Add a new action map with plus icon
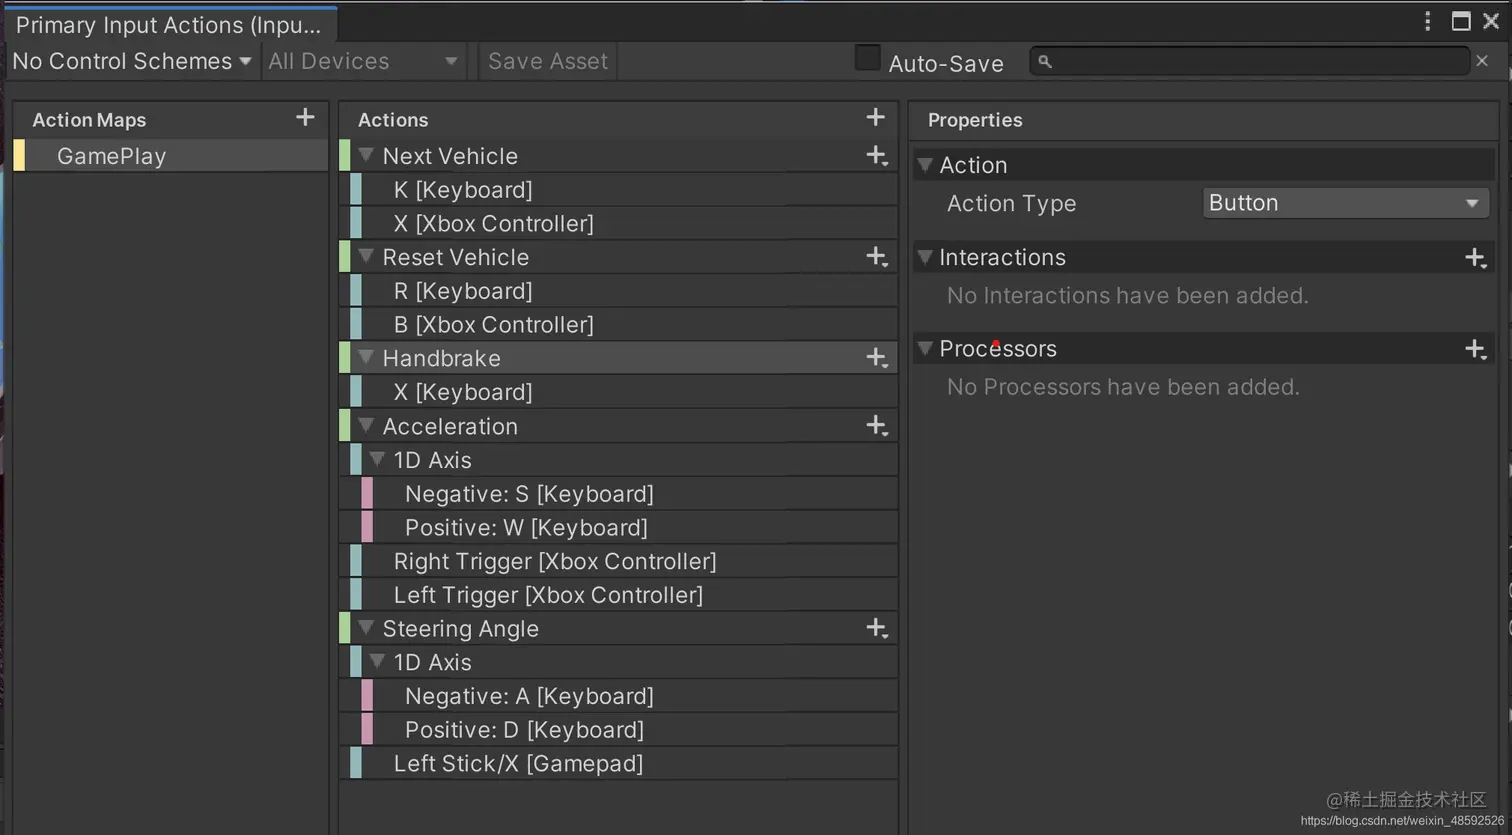The width and height of the screenshot is (1512, 835). (x=305, y=118)
